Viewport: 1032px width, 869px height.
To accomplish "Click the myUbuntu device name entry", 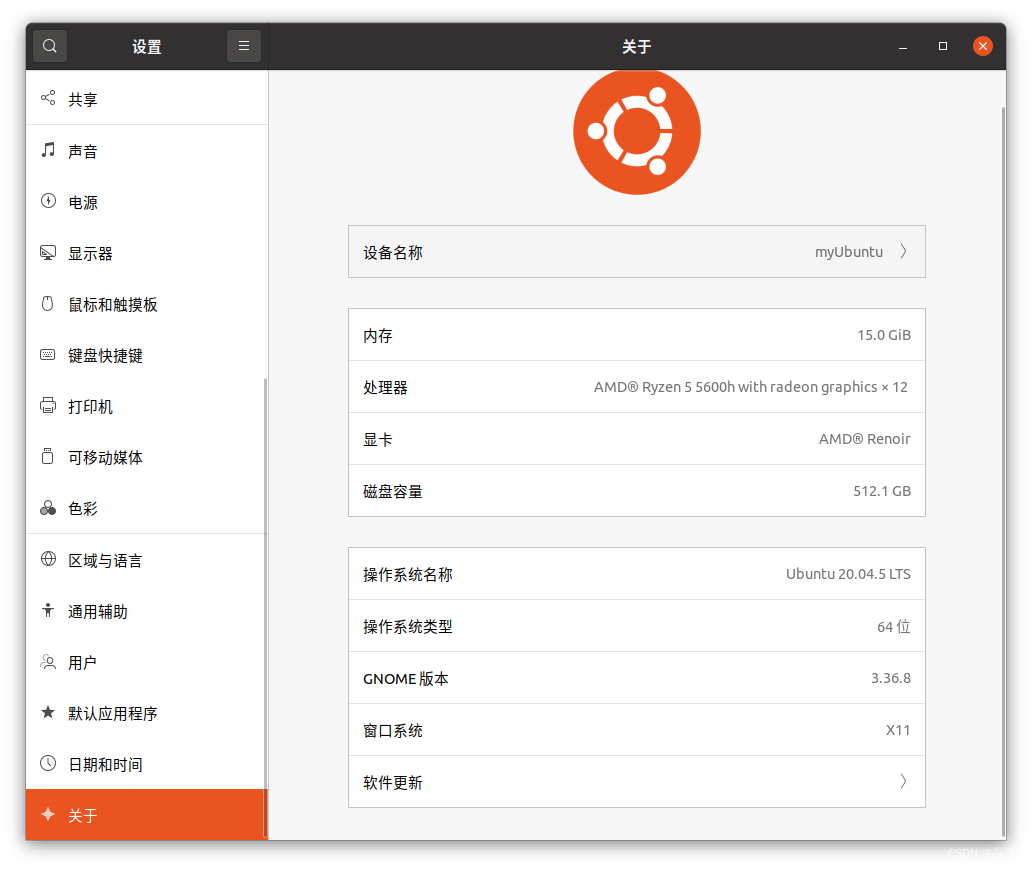I will pos(848,251).
